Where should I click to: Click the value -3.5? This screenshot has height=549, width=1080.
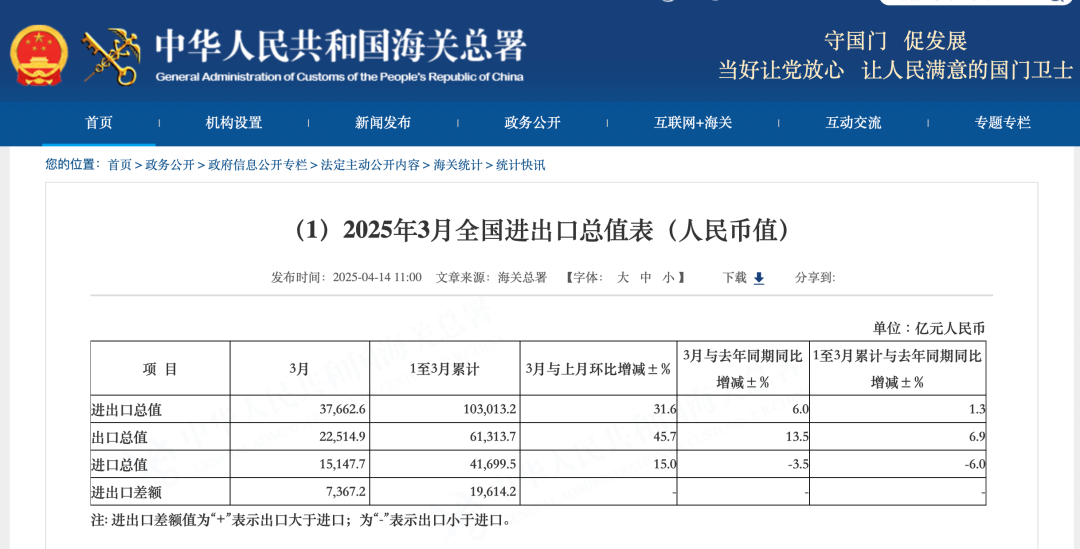[x=798, y=464]
